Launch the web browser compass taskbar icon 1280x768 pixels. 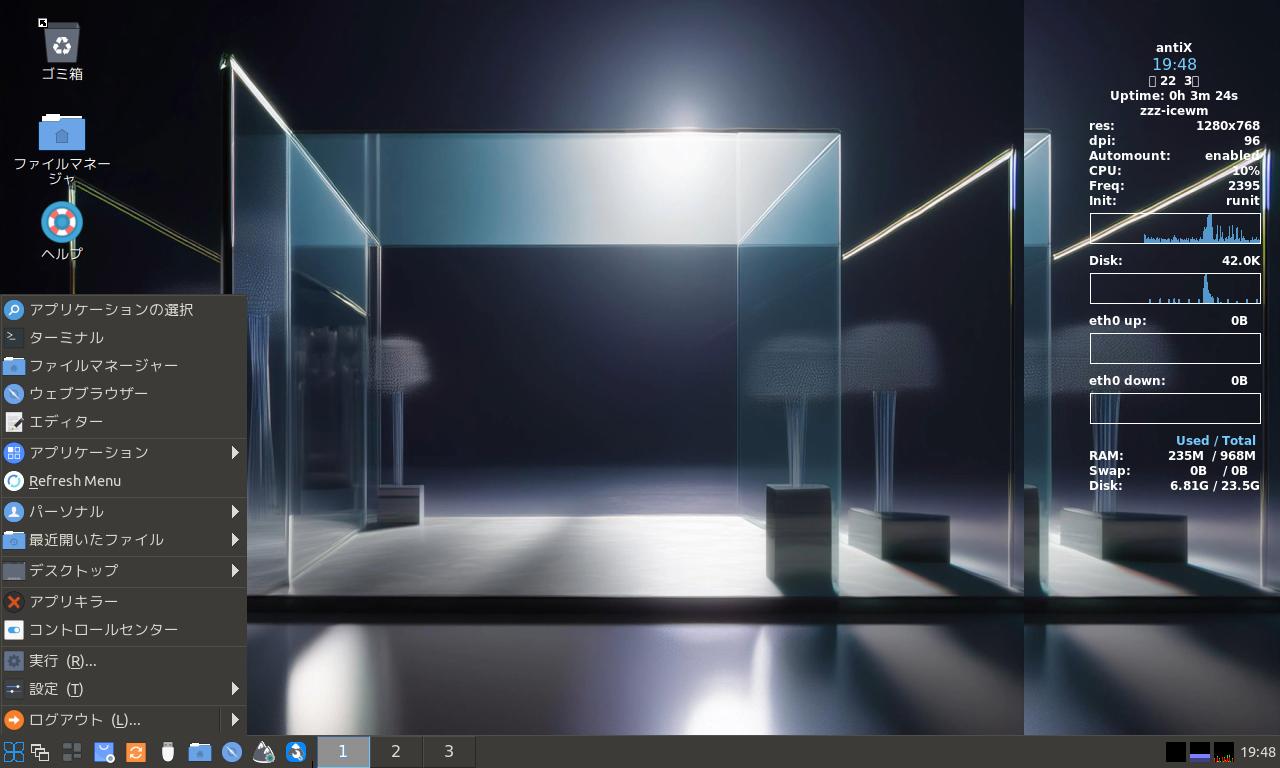[232, 752]
